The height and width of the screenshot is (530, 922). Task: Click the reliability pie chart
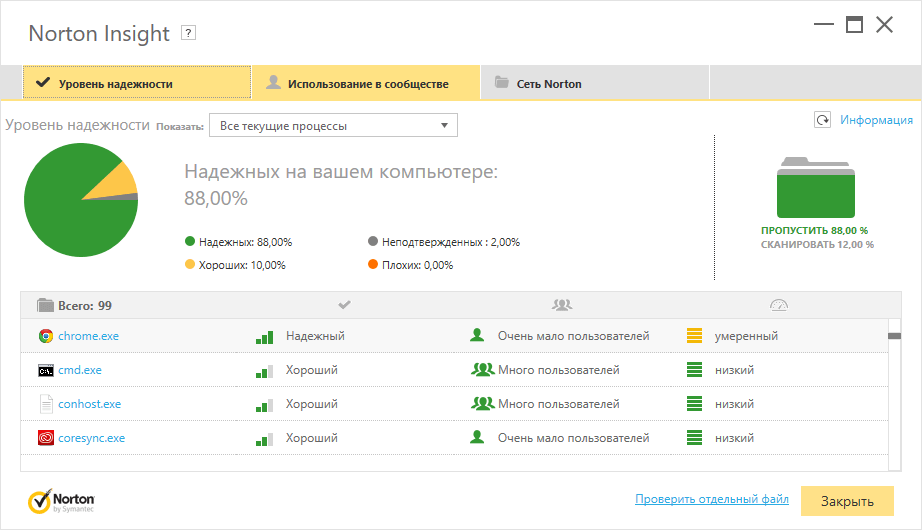(81, 200)
